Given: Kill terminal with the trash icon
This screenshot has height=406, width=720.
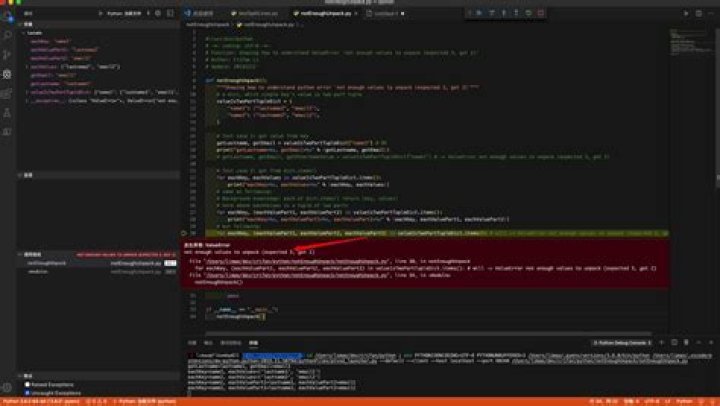Looking at the screenshot, I should coord(686,343).
